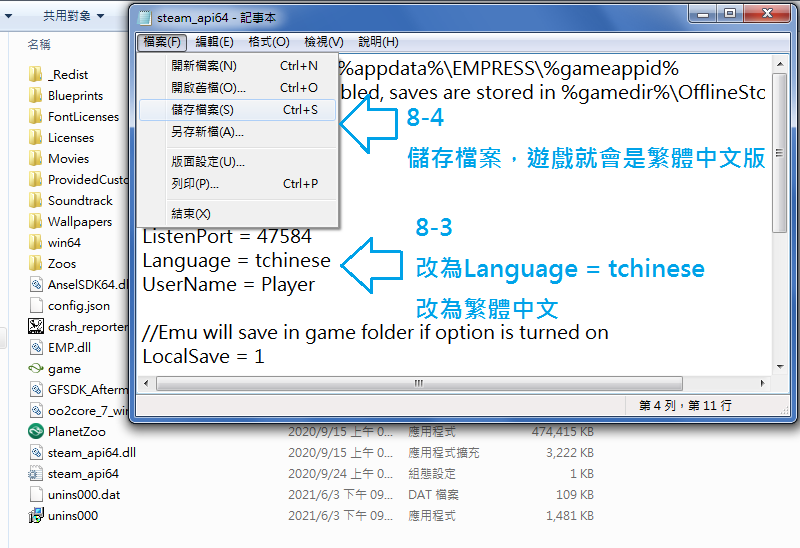
Task: Choose 版面設定(U)... from the File menu
Action: (x=237, y=162)
